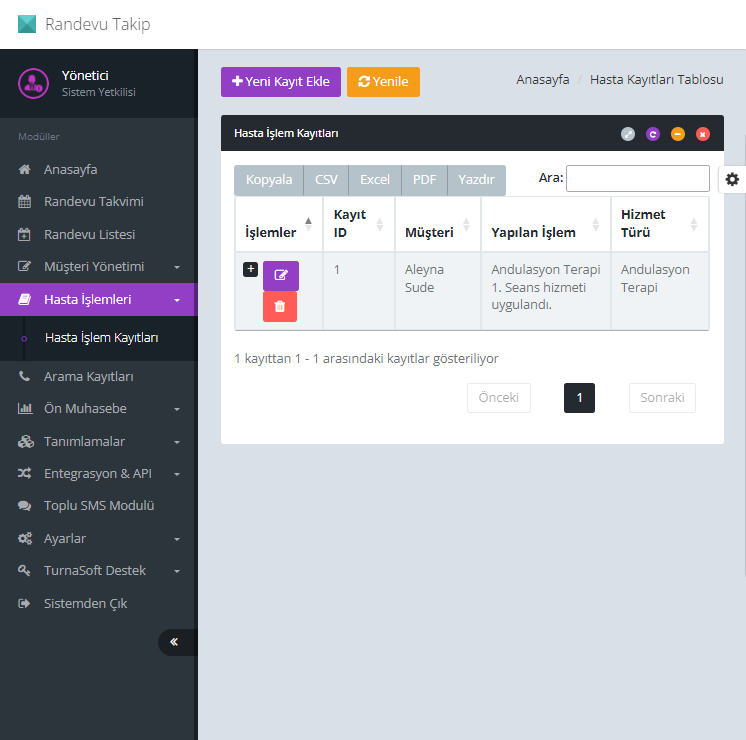Sort table by Kayıt ID column

click(358, 224)
